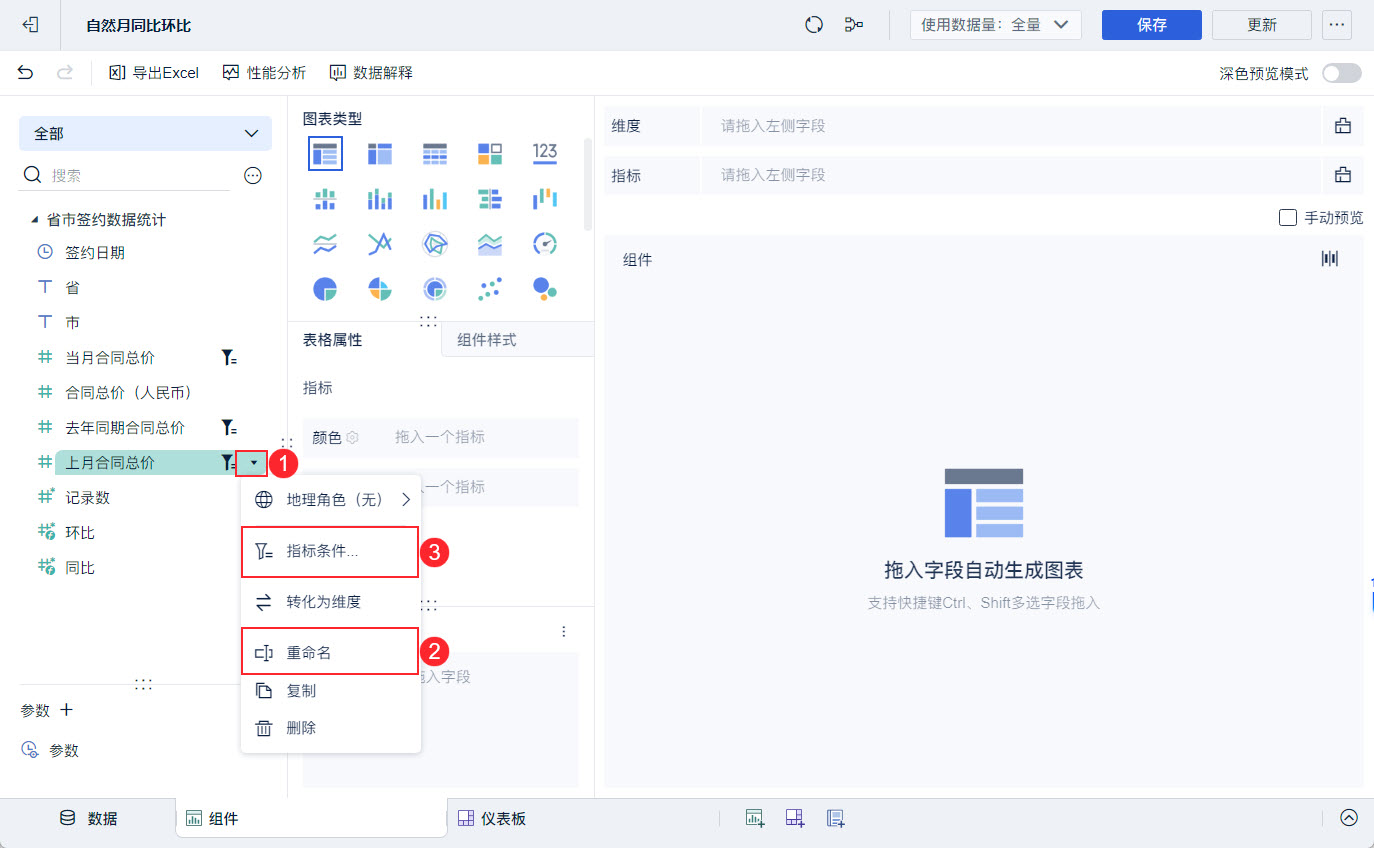Click the up-chevron circle at bottom right
The height and width of the screenshot is (848, 1374).
coord(1349,818)
